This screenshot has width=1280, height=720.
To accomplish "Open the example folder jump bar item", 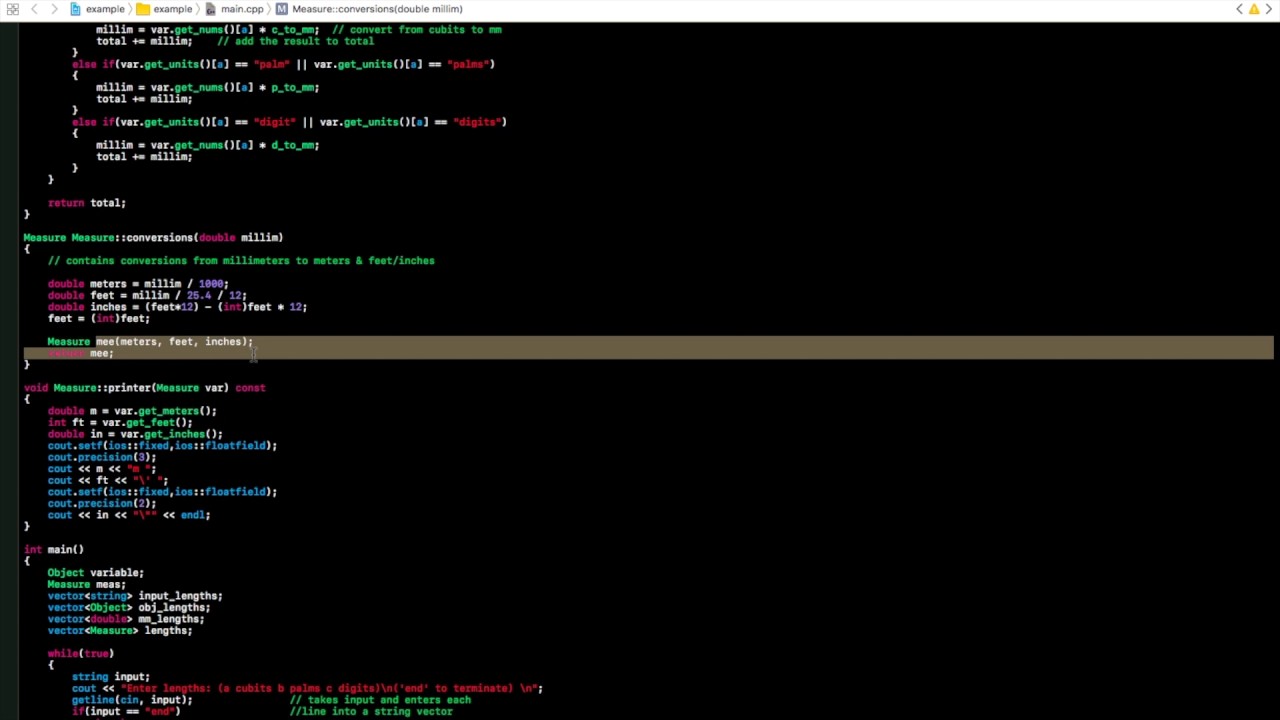I will click(164, 9).
